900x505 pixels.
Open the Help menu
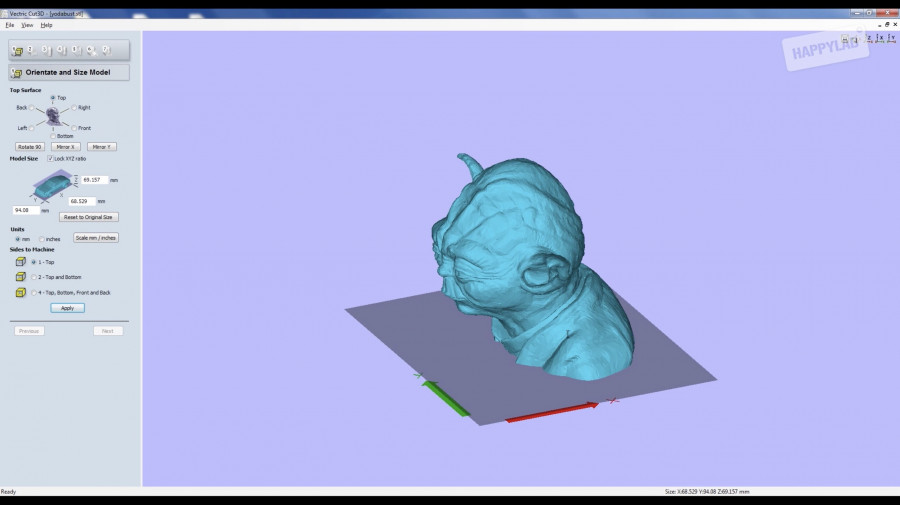46,25
